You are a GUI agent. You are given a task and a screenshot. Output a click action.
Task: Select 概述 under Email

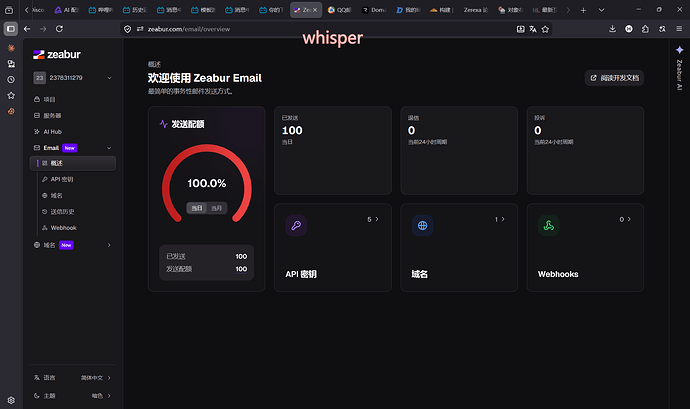(x=73, y=163)
